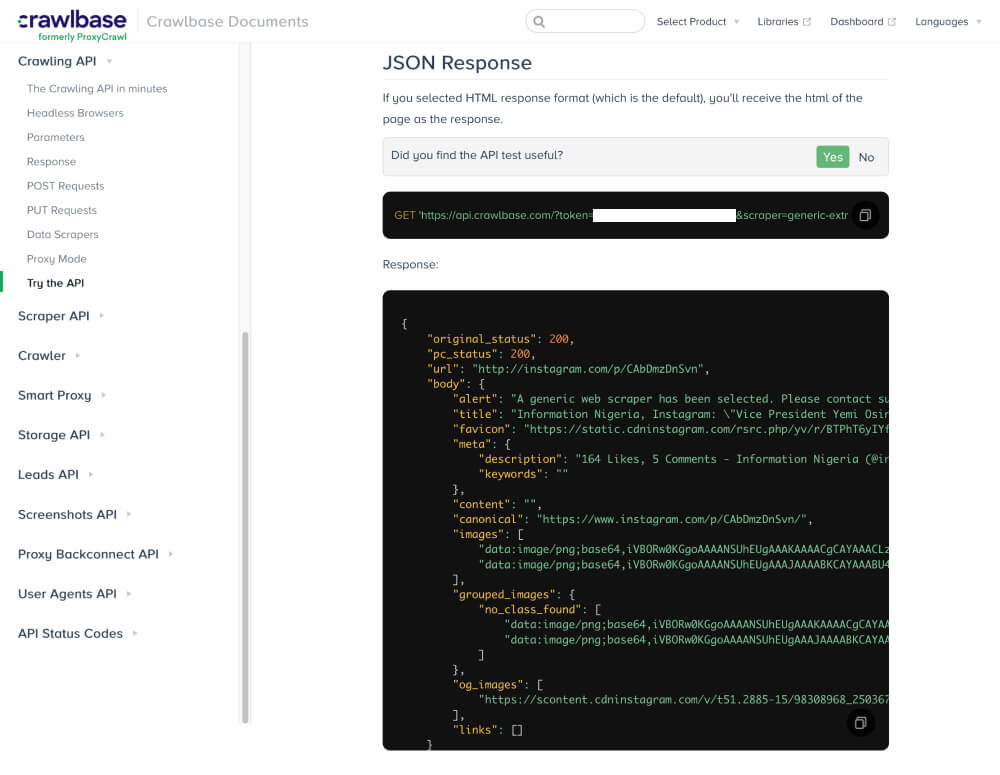Click the search magnifier icon
Image resolution: width=1000 pixels, height=775 pixels.
[541, 20]
